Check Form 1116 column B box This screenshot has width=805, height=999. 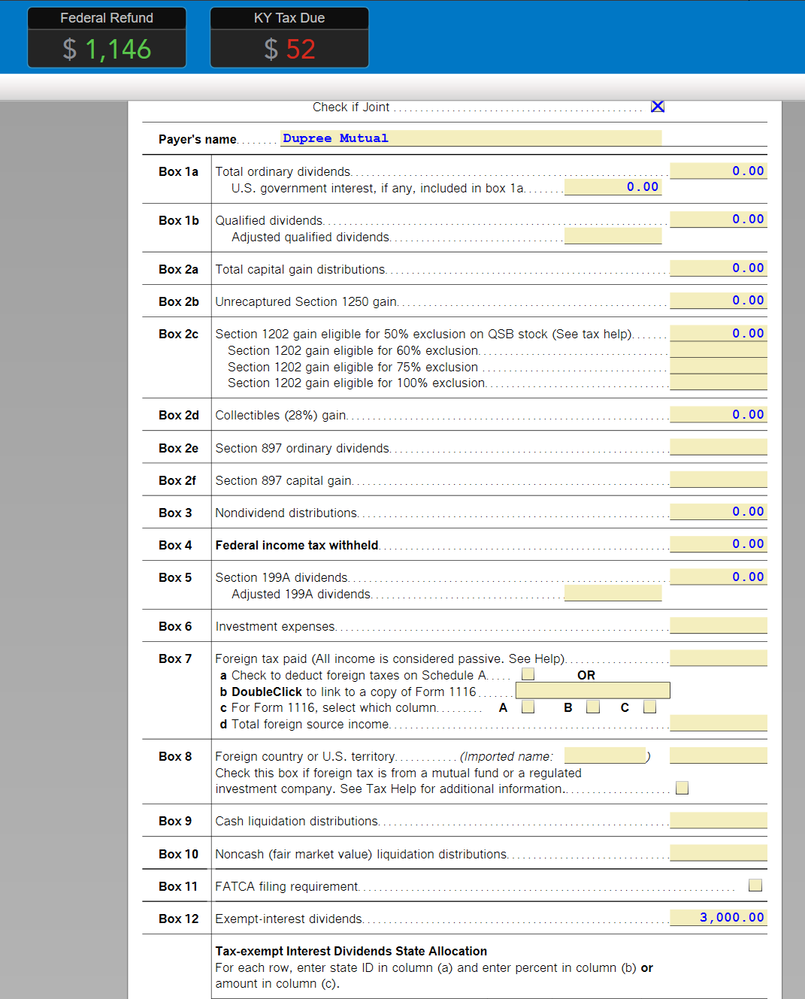pyautogui.click(x=593, y=707)
